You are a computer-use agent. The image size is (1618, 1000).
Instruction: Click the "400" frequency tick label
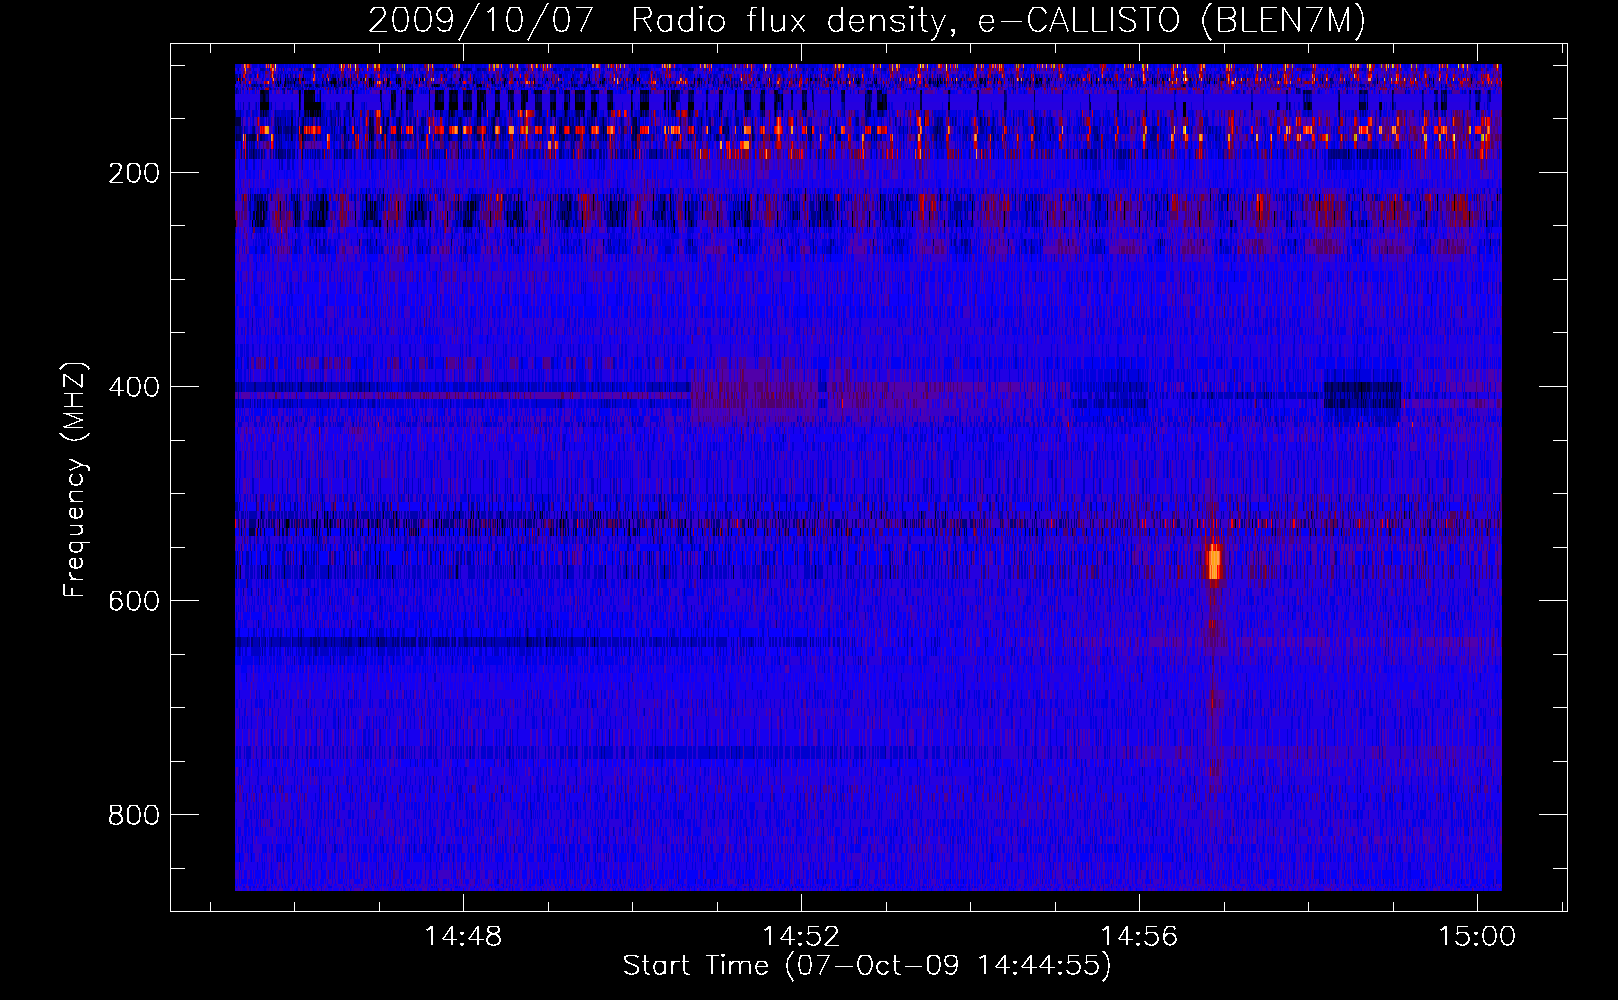(x=134, y=387)
